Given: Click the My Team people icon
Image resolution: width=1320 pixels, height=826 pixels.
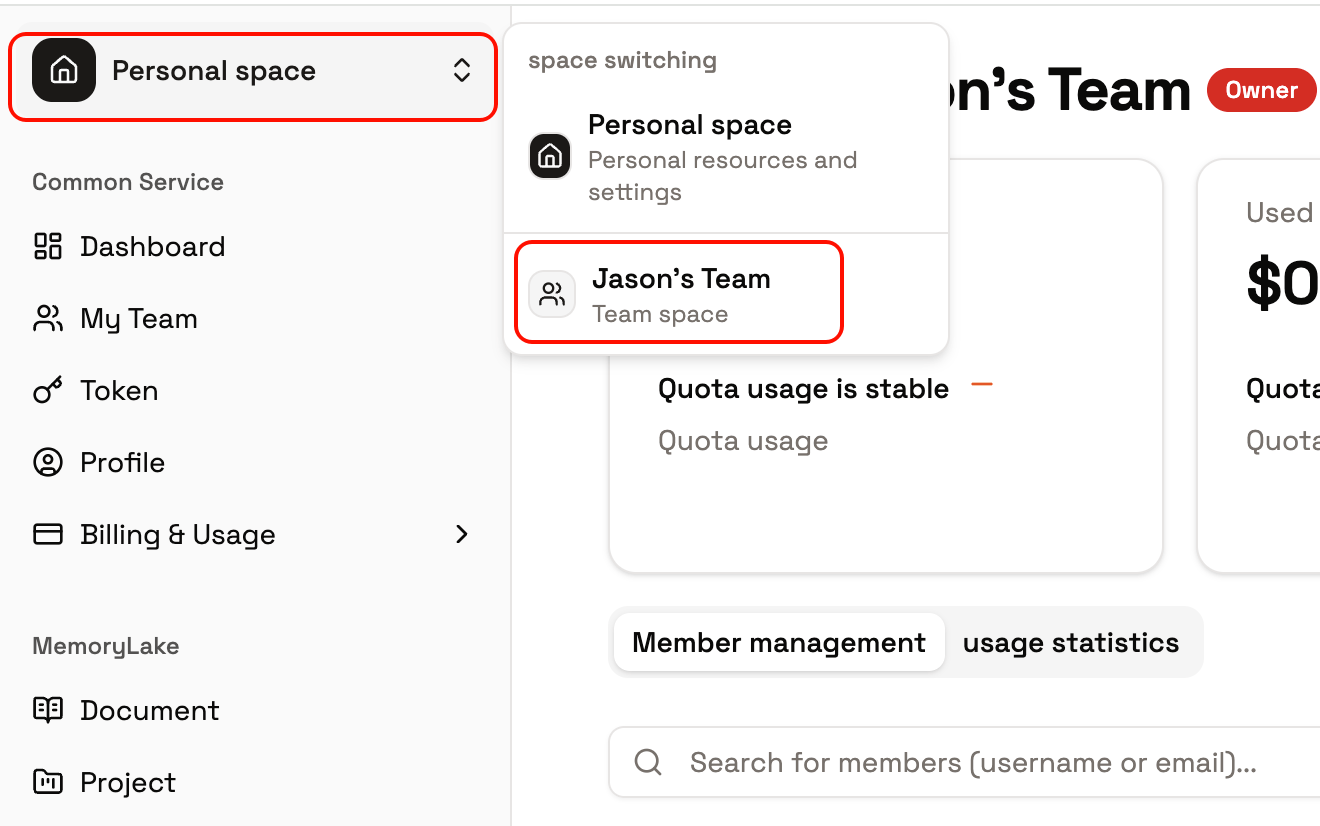Looking at the screenshot, I should pyautogui.click(x=48, y=318).
